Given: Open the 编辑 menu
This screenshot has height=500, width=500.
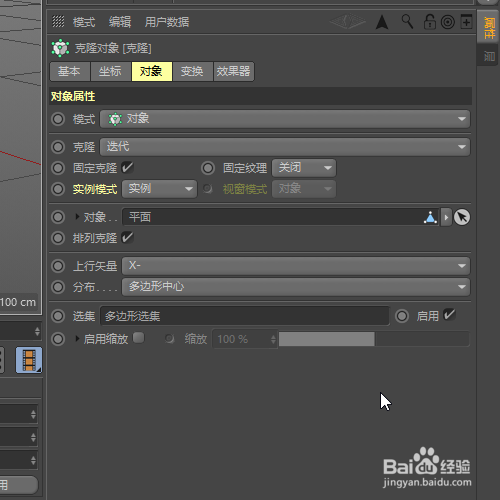Looking at the screenshot, I should [120, 22].
